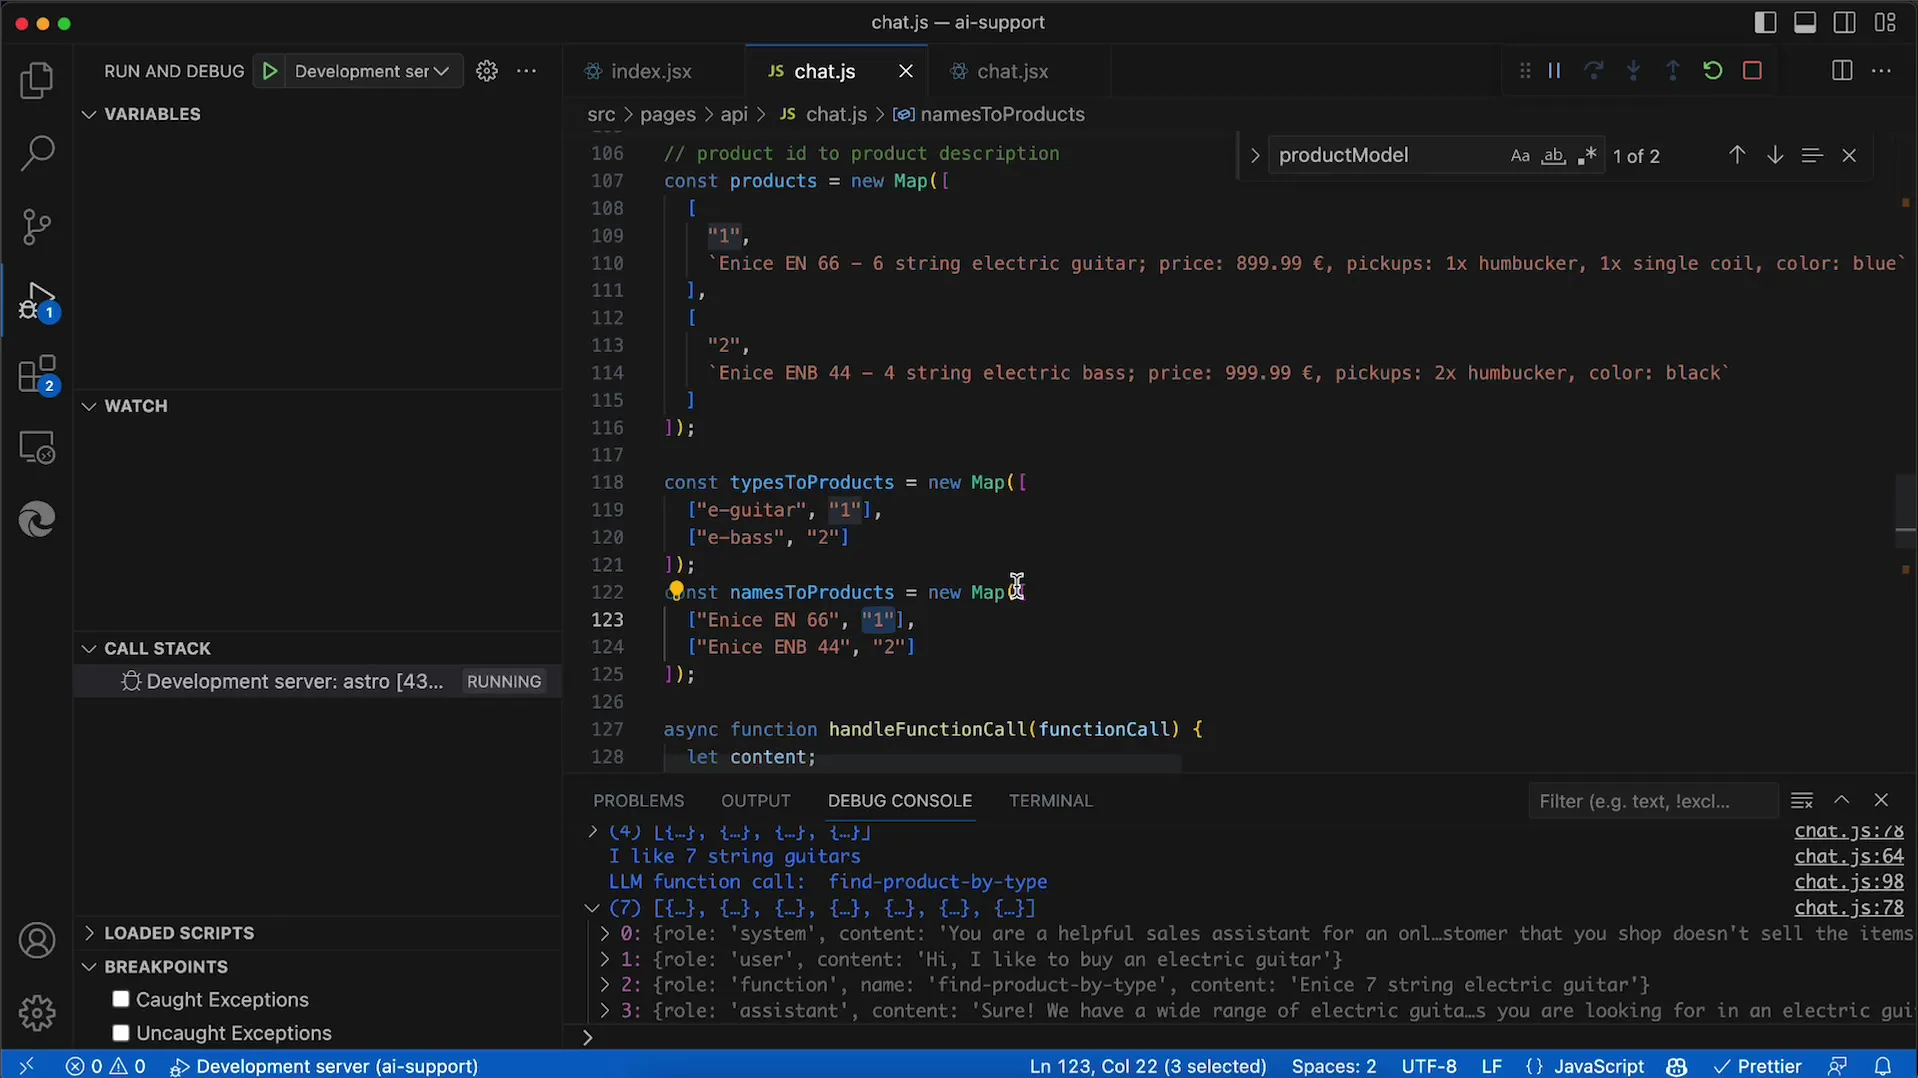Screen dimensions: 1918x1078
Task: Collapse the CALL STACK section
Action: pos(89,648)
